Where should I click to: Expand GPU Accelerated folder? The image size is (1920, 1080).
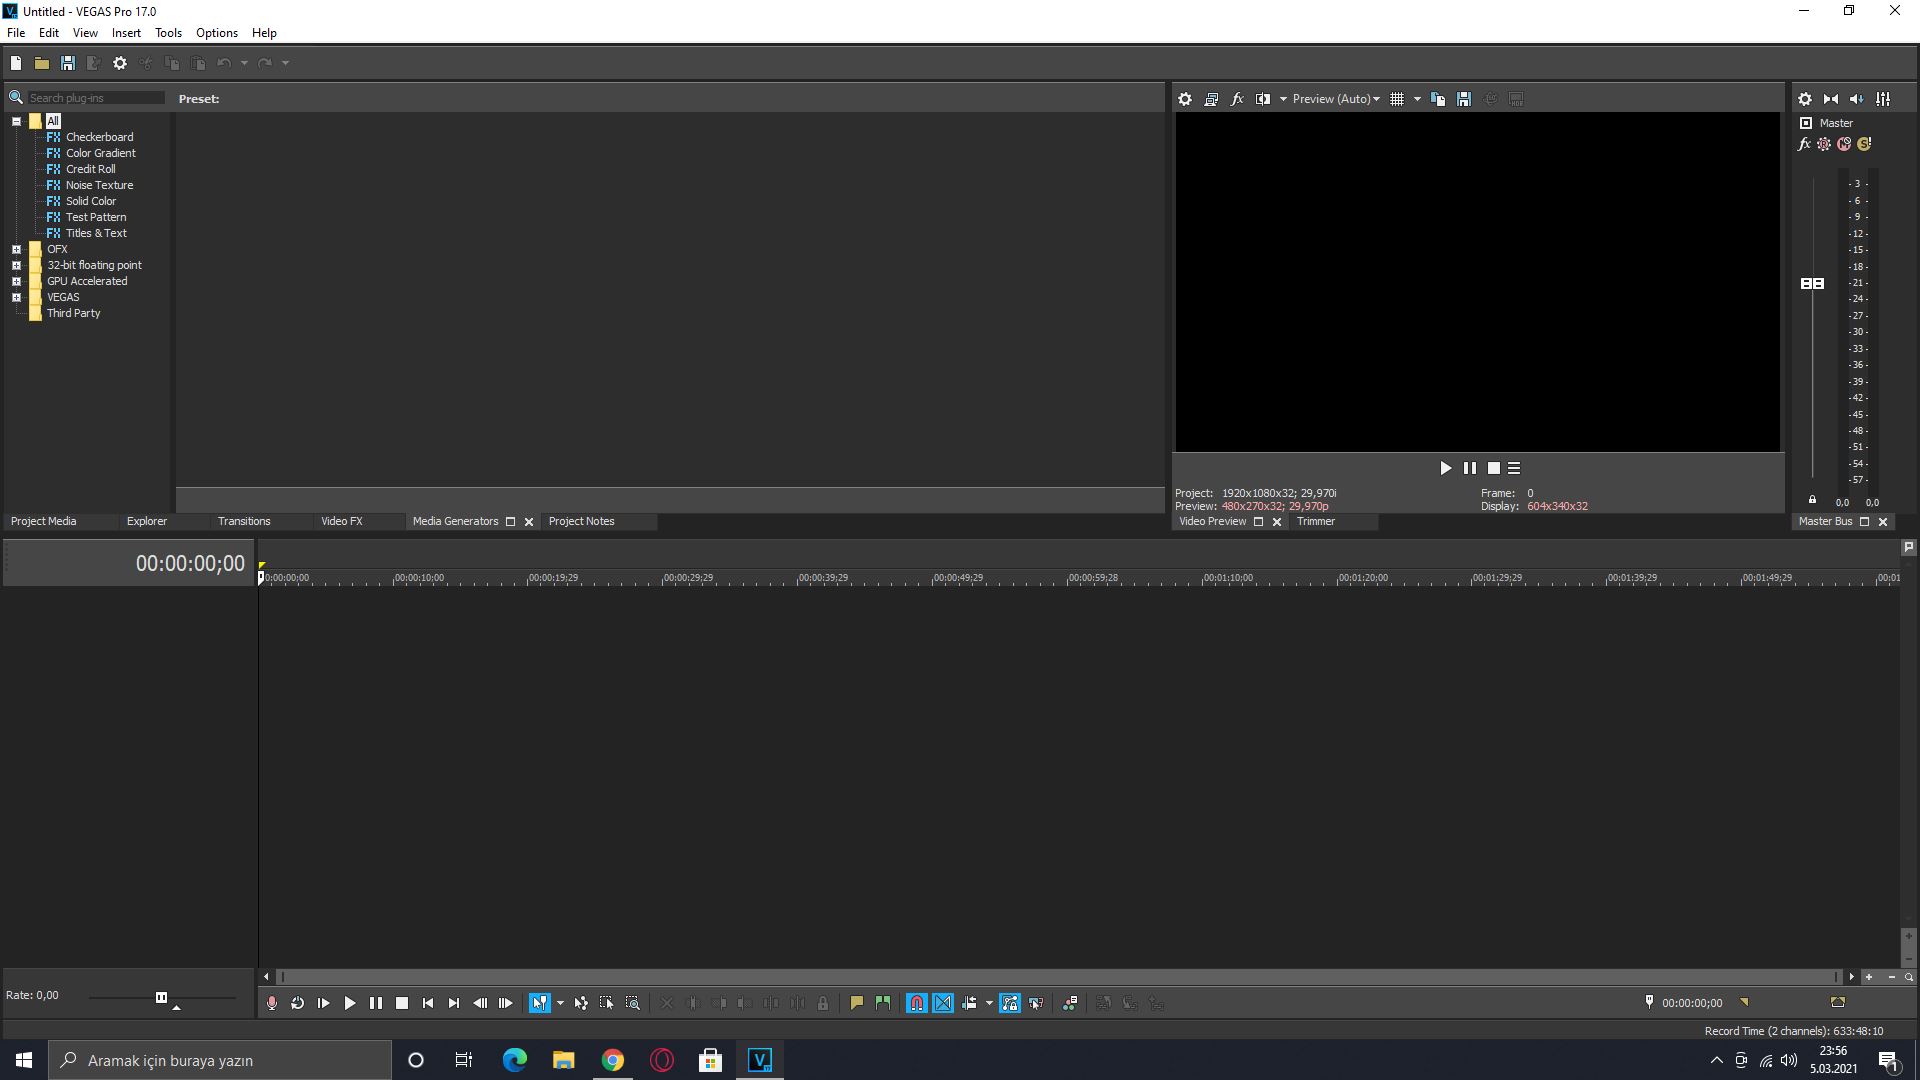[16, 281]
